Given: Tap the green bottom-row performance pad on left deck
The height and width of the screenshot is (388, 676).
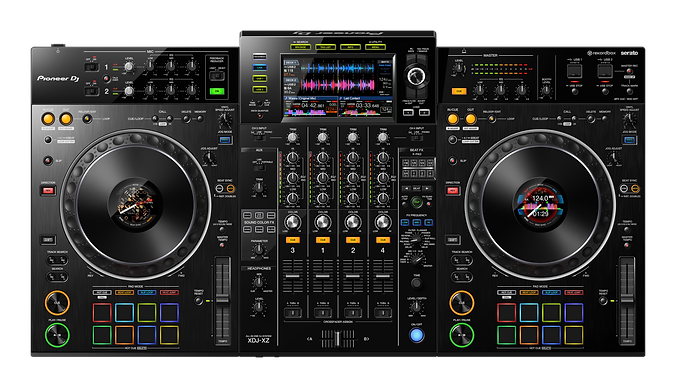Looking at the screenshot, I should pyautogui.click(x=102, y=335).
